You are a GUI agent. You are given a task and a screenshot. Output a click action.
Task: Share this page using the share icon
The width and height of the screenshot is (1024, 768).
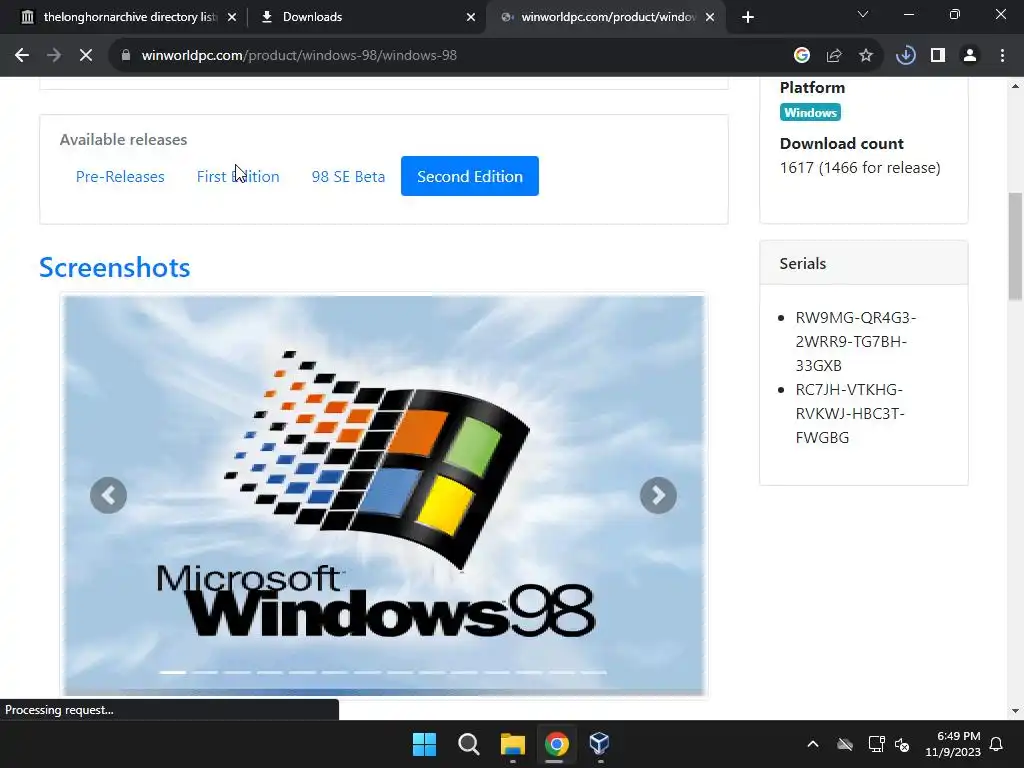click(x=834, y=56)
